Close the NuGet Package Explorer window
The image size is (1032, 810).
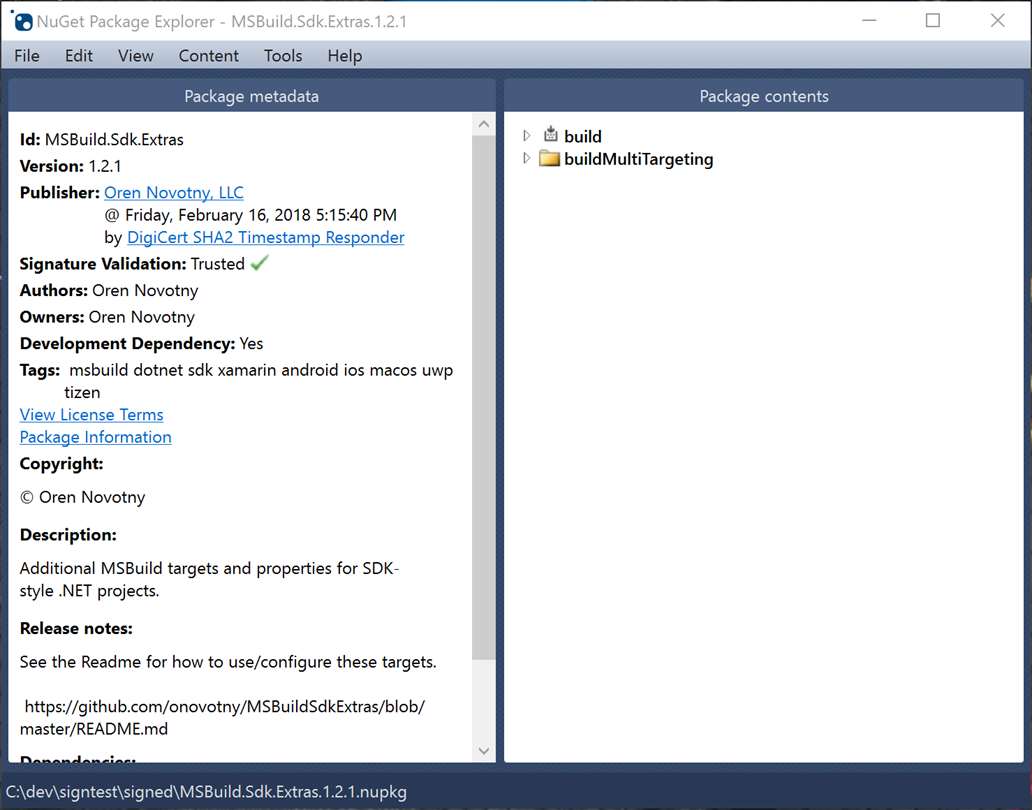pyautogui.click(x=998, y=20)
